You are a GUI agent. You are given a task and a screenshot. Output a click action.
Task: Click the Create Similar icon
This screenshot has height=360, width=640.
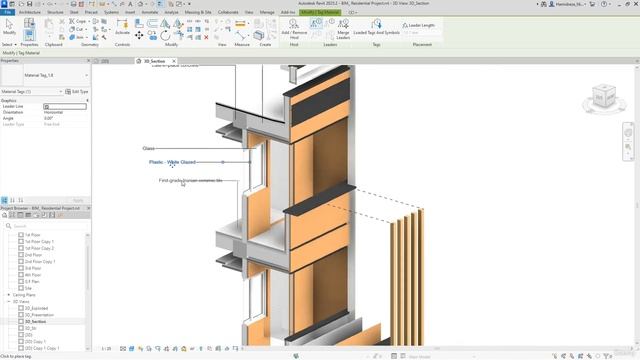[x=258, y=36]
